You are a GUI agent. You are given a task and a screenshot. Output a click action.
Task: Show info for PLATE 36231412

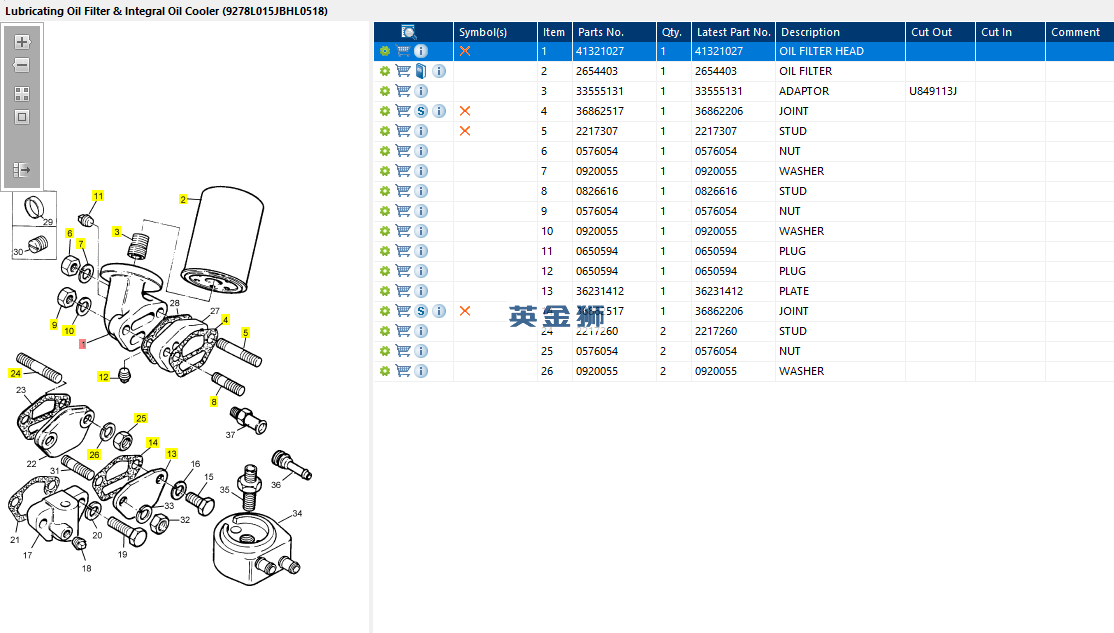421,291
